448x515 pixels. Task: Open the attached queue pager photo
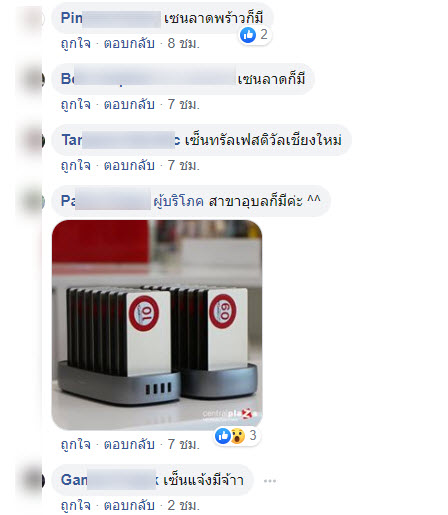(x=157, y=325)
